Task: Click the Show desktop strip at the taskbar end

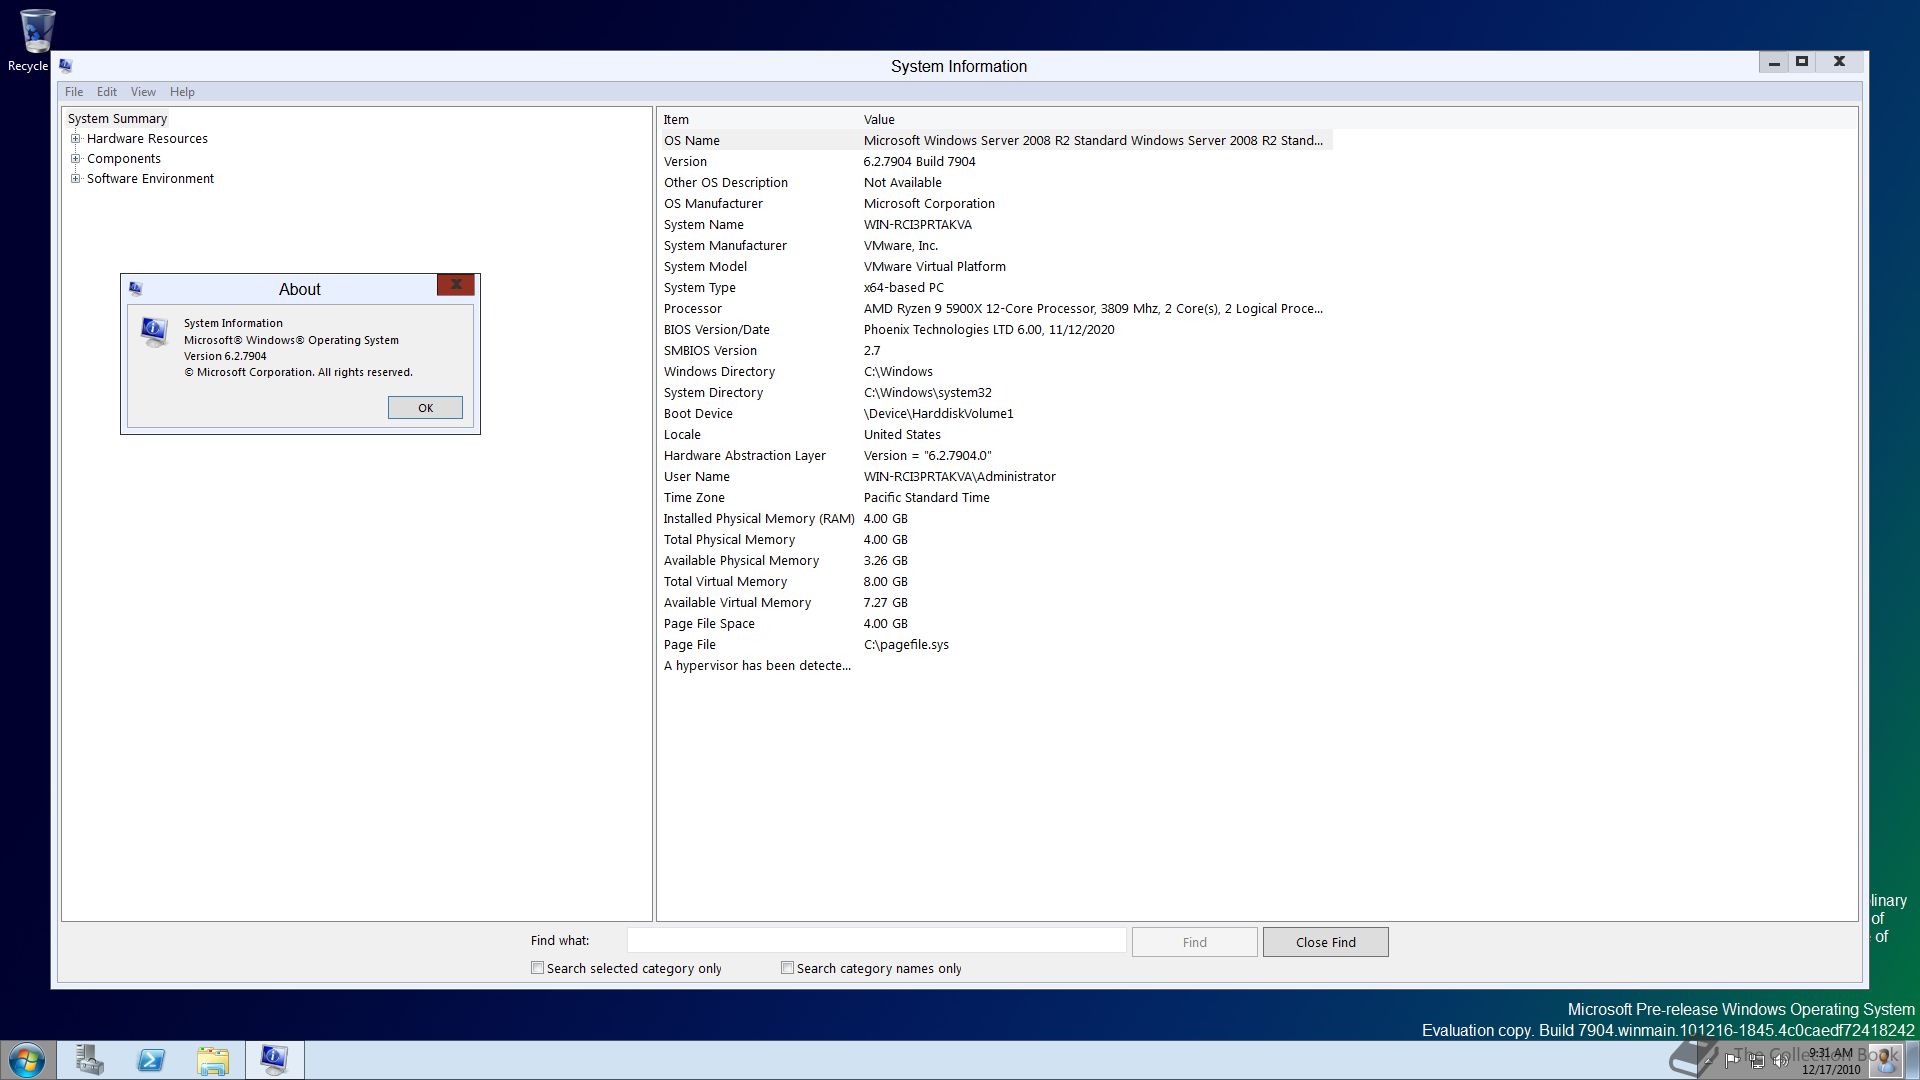Action: click(1911, 1060)
